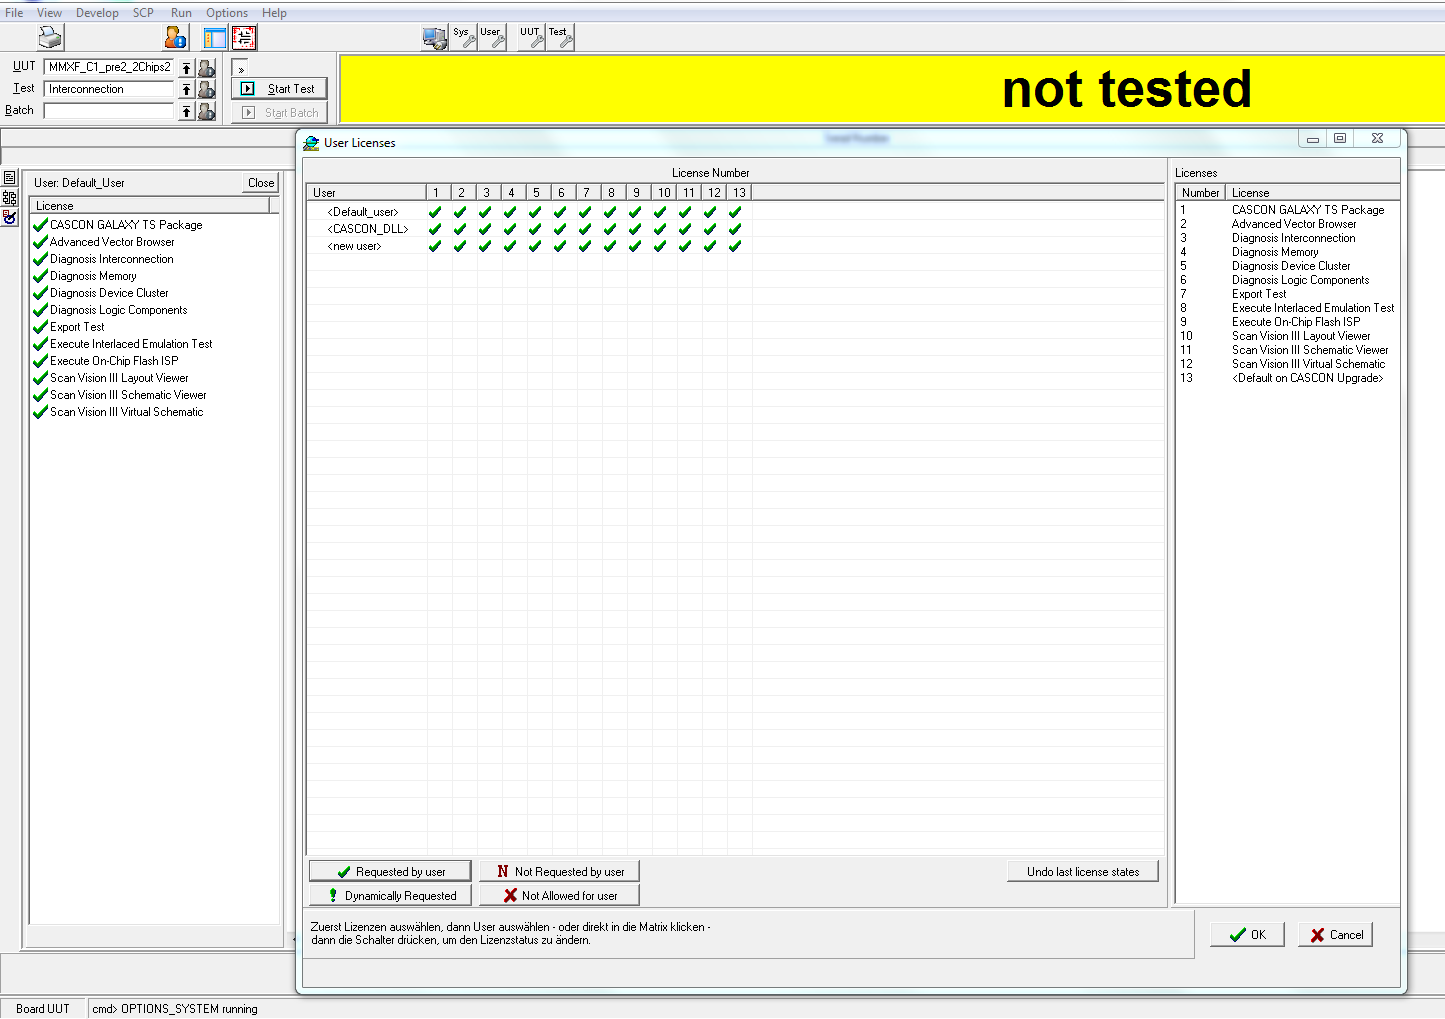Open the UUT settings wrench icon

pos(531,37)
